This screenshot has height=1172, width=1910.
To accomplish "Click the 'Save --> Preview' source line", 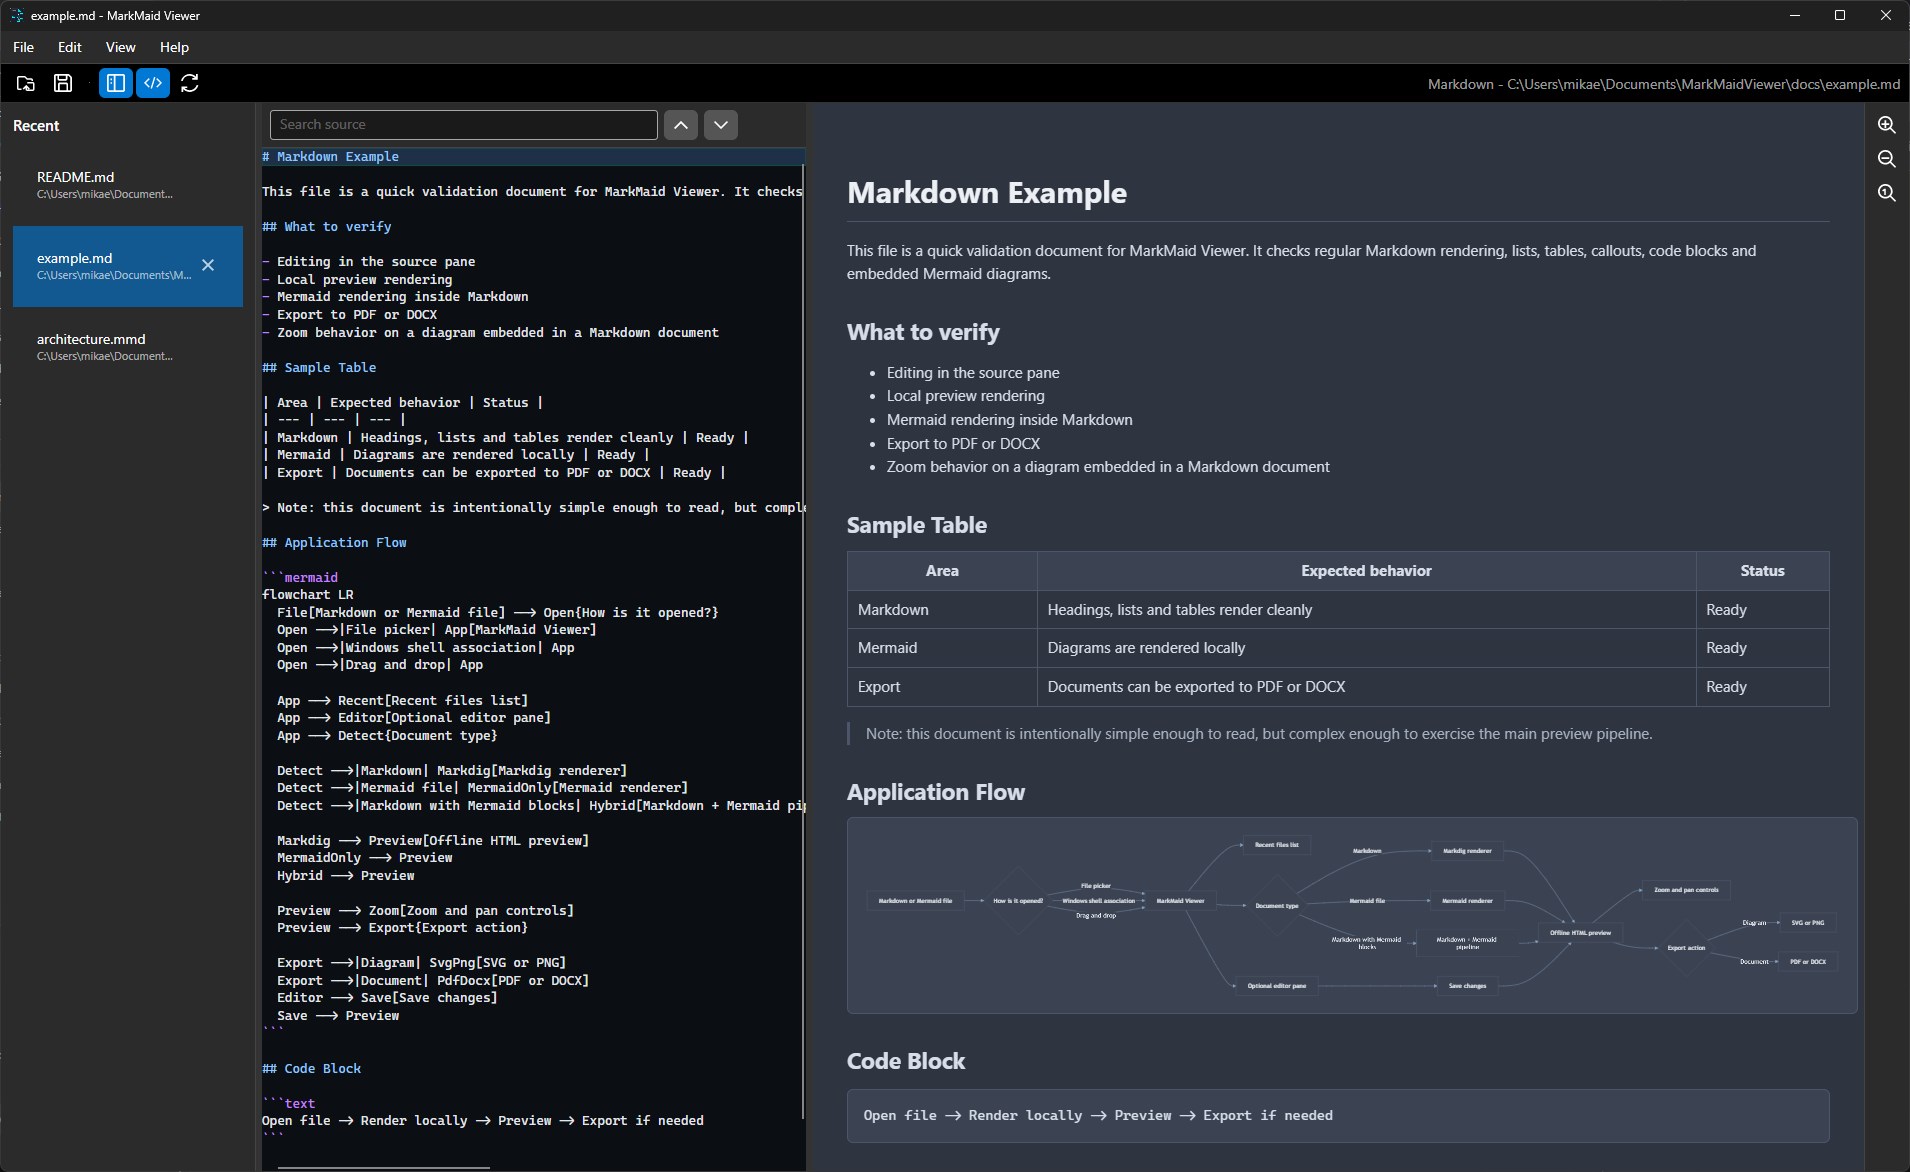I will point(338,1016).
